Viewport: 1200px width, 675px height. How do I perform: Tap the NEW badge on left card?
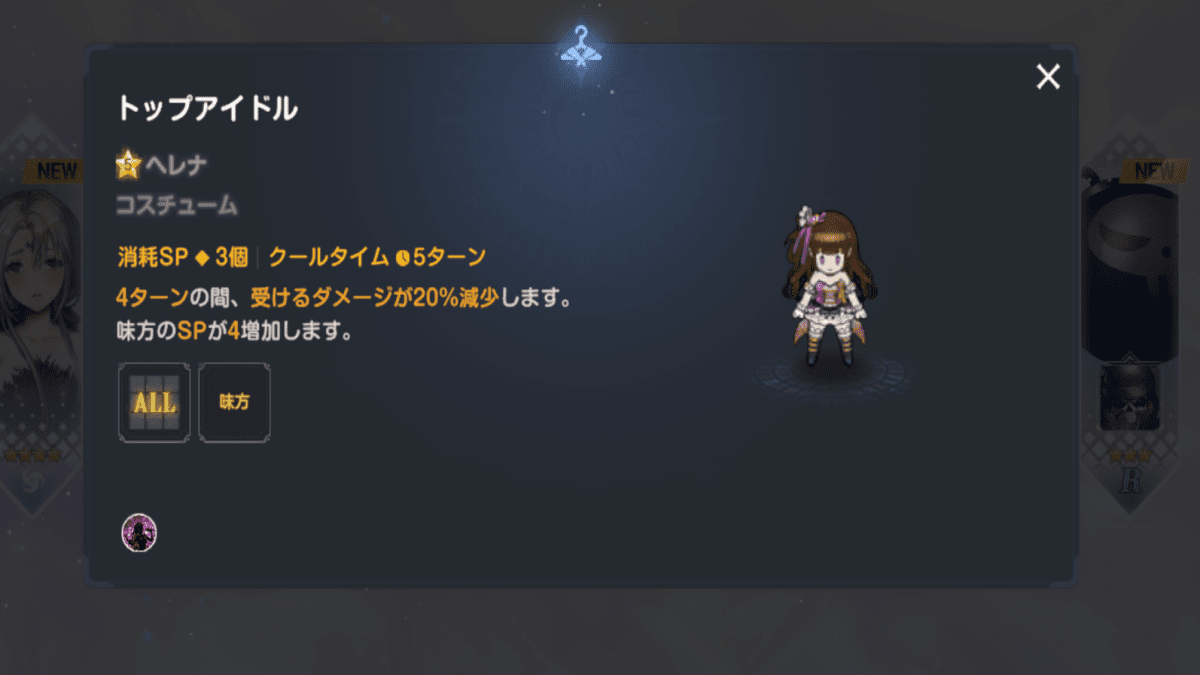[x=53, y=171]
